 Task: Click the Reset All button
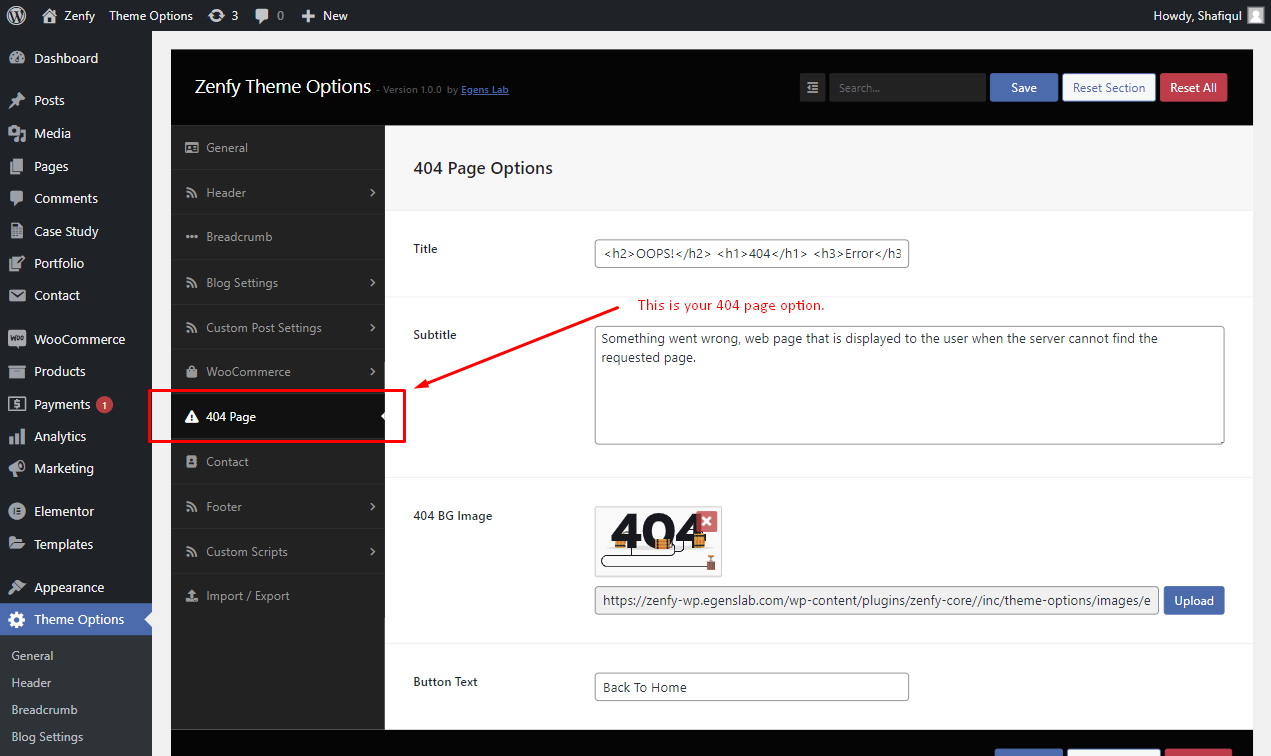coord(1193,87)
